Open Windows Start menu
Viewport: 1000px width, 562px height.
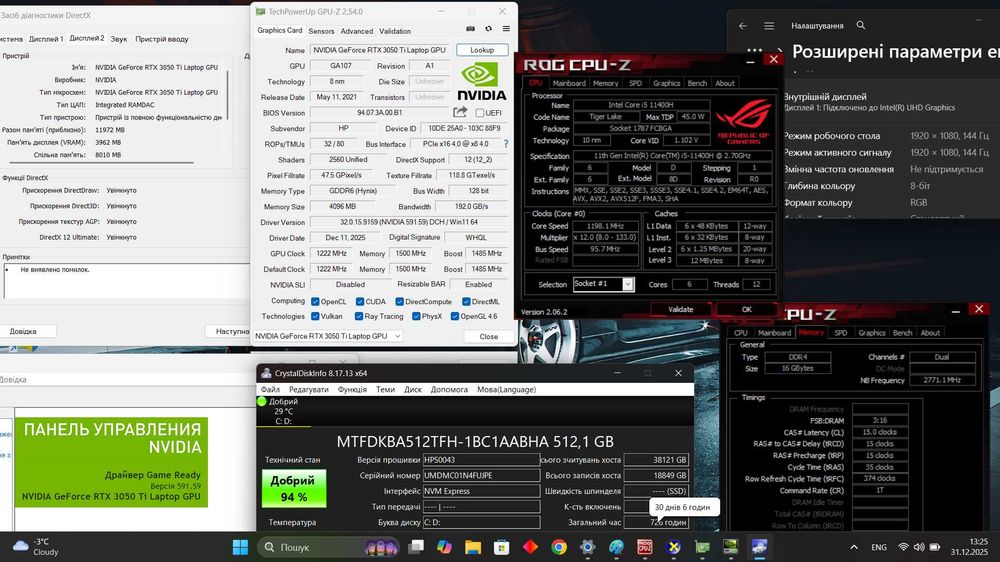tap(240, 547)
